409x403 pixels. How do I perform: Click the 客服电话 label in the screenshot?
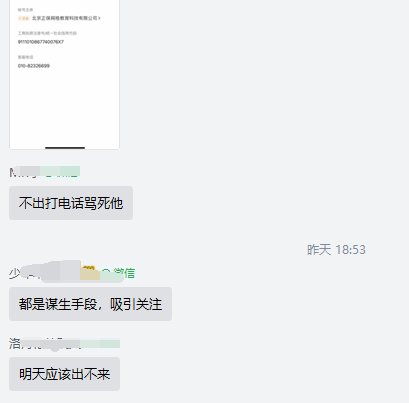(25, 57)
